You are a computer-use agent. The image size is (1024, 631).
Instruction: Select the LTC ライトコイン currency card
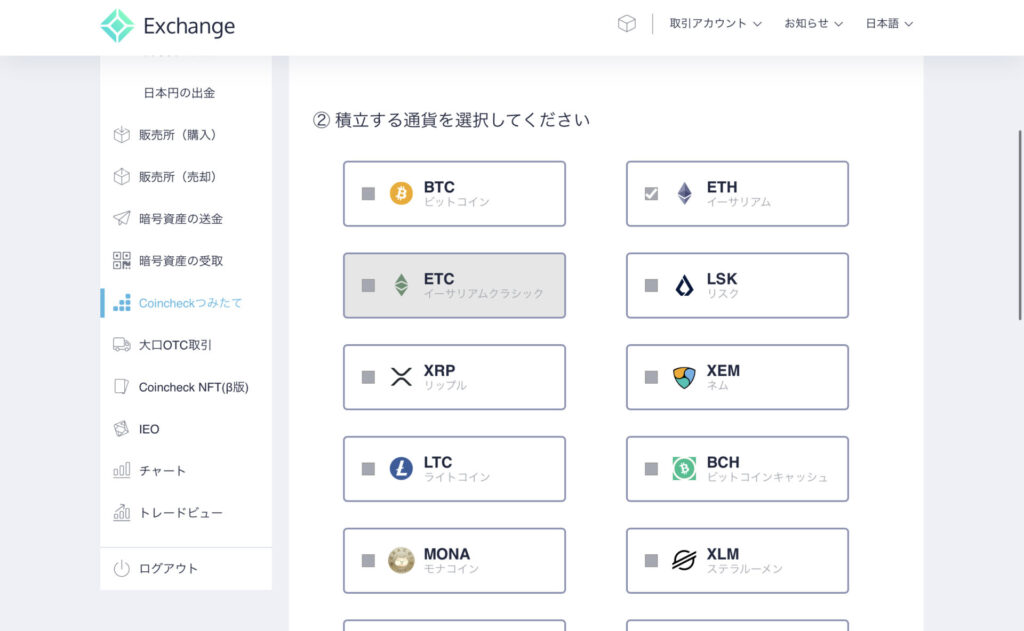[455, 469]
